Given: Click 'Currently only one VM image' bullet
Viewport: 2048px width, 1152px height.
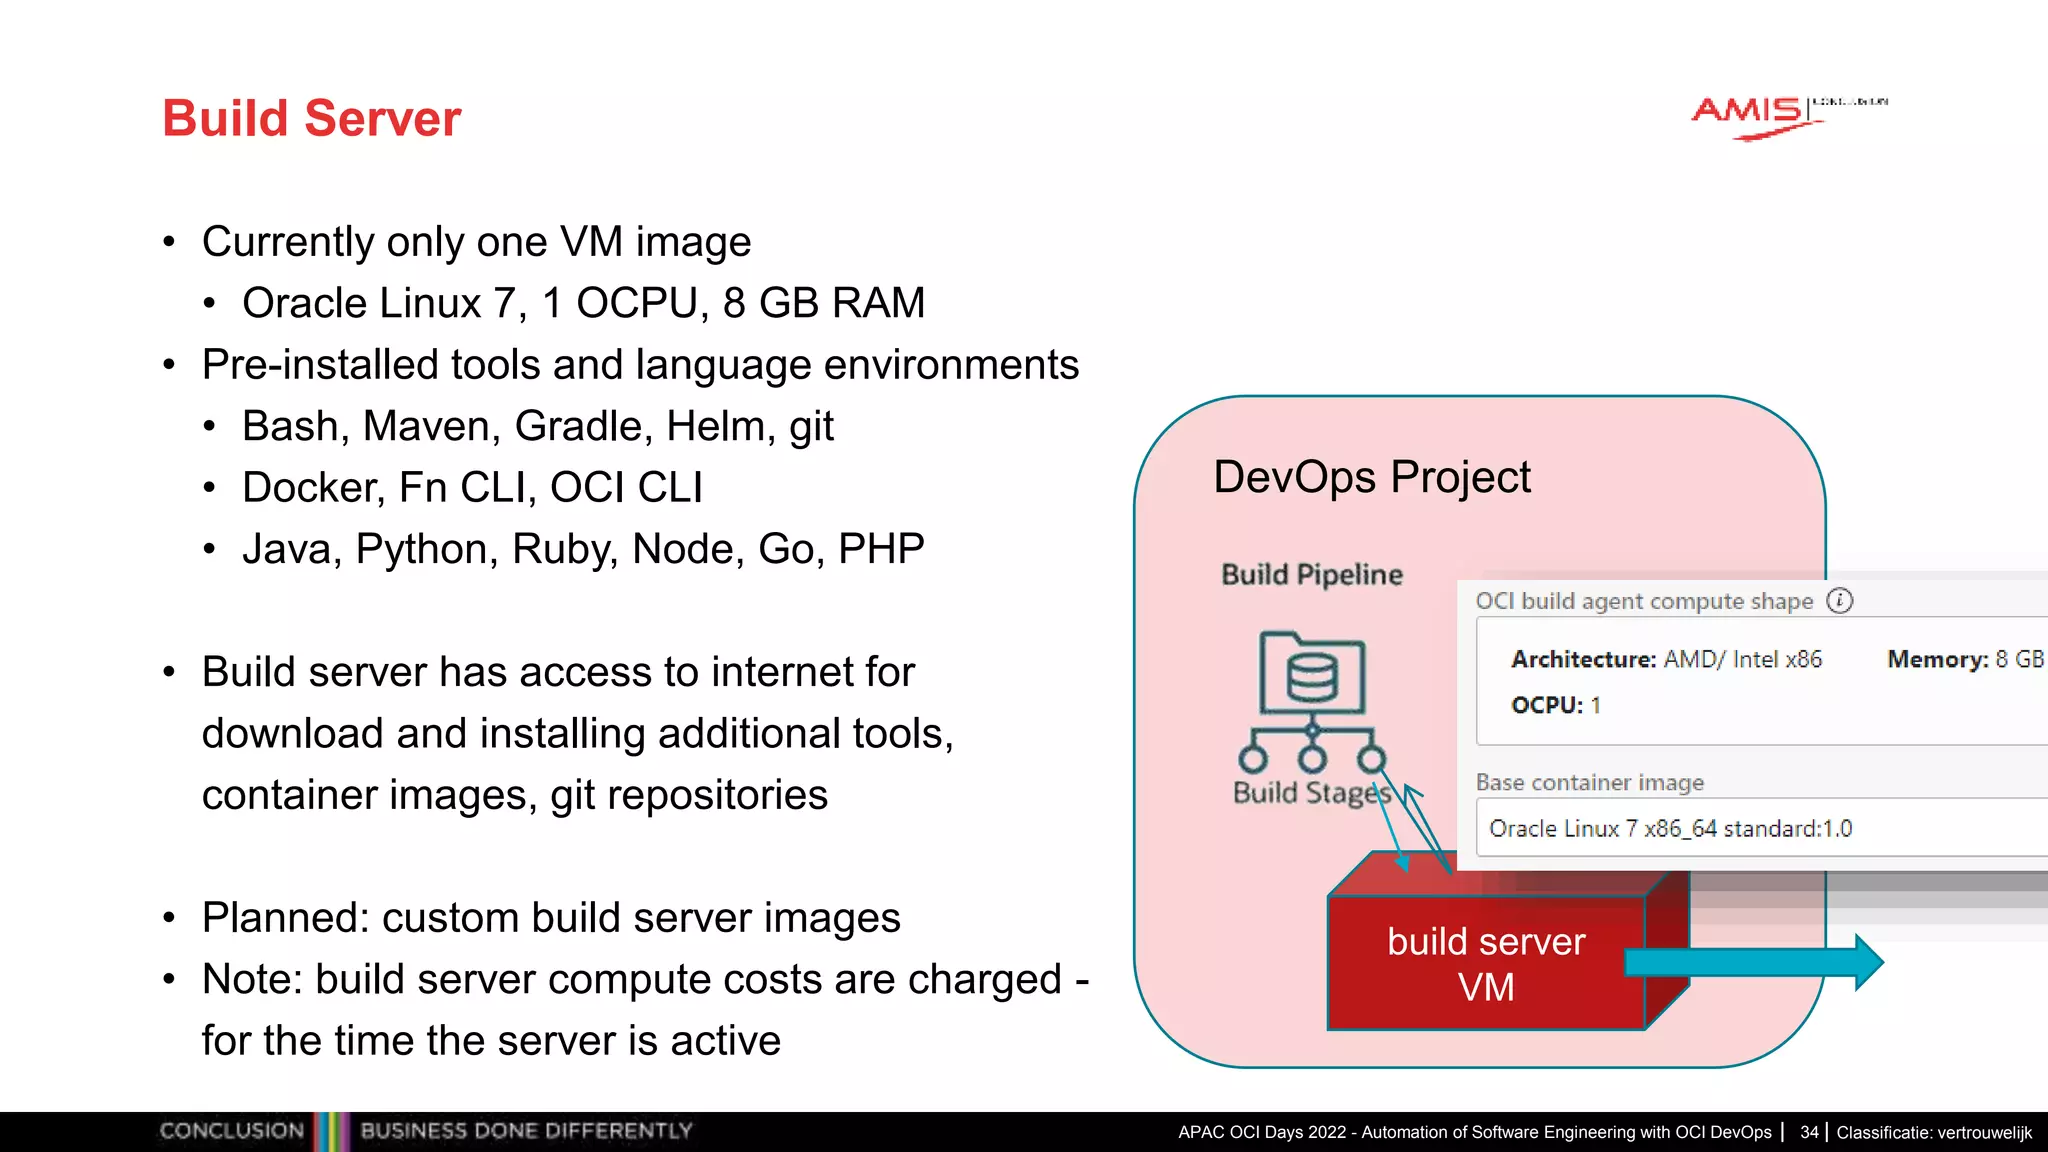Looking at the screenshot, I should tap(476, 242).
